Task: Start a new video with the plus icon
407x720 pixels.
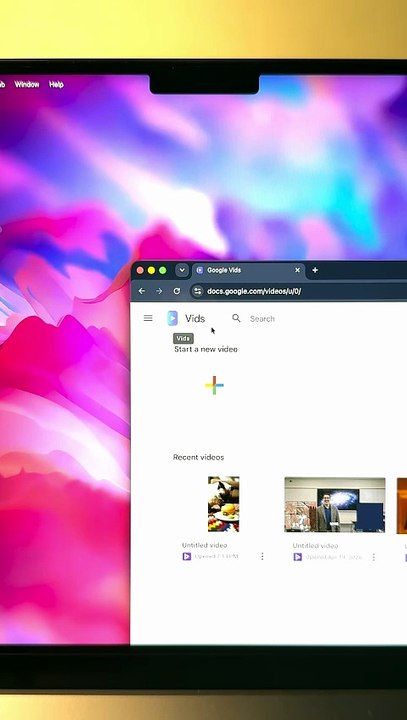Action: pos(215,385)
